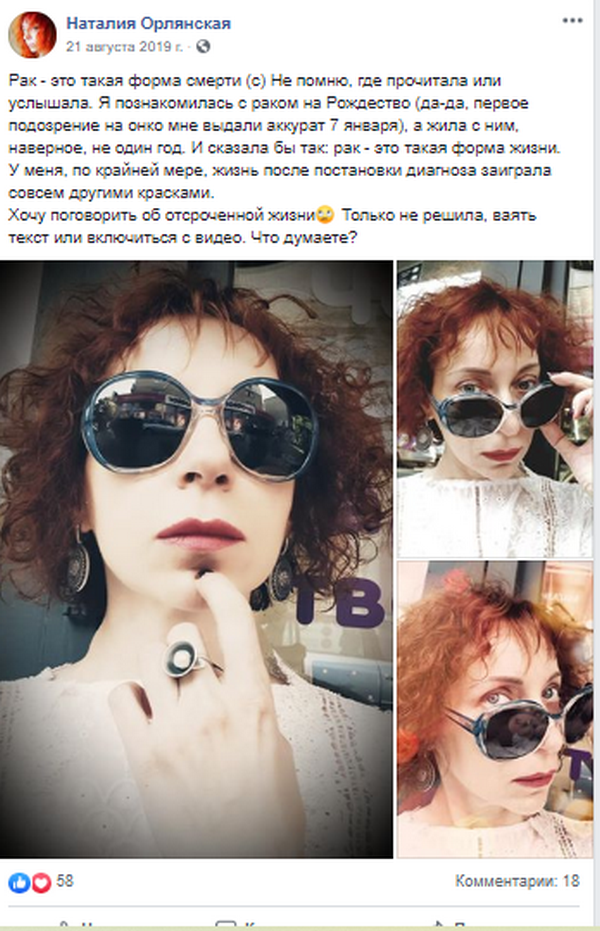The image size is (600, 931).
Task: Open the large sunglasses selfie photo
Action: click(196, 559)
